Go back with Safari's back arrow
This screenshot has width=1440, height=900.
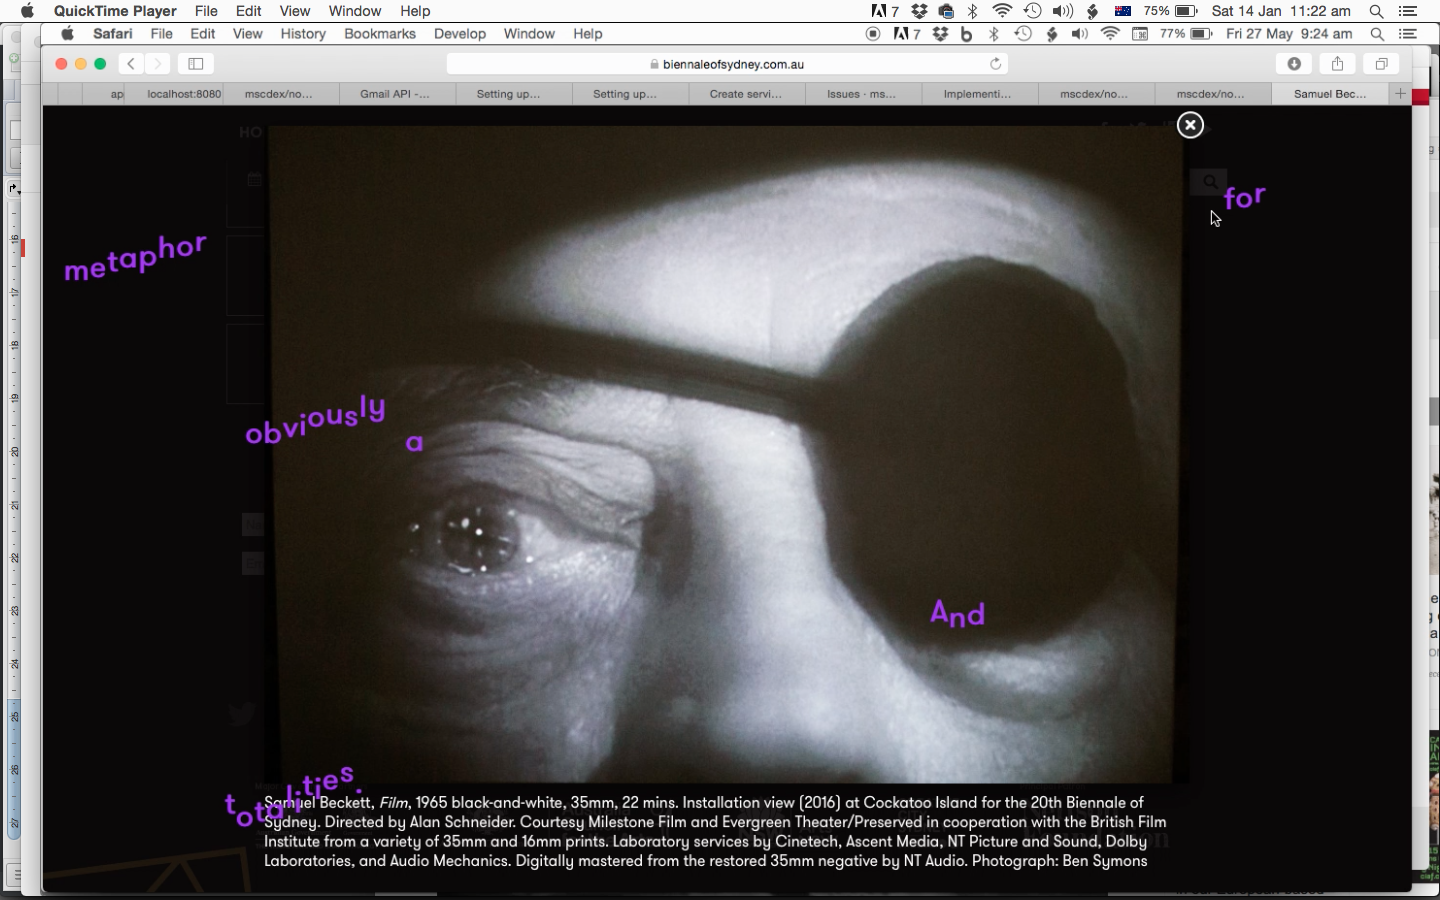tap(131, 64)
